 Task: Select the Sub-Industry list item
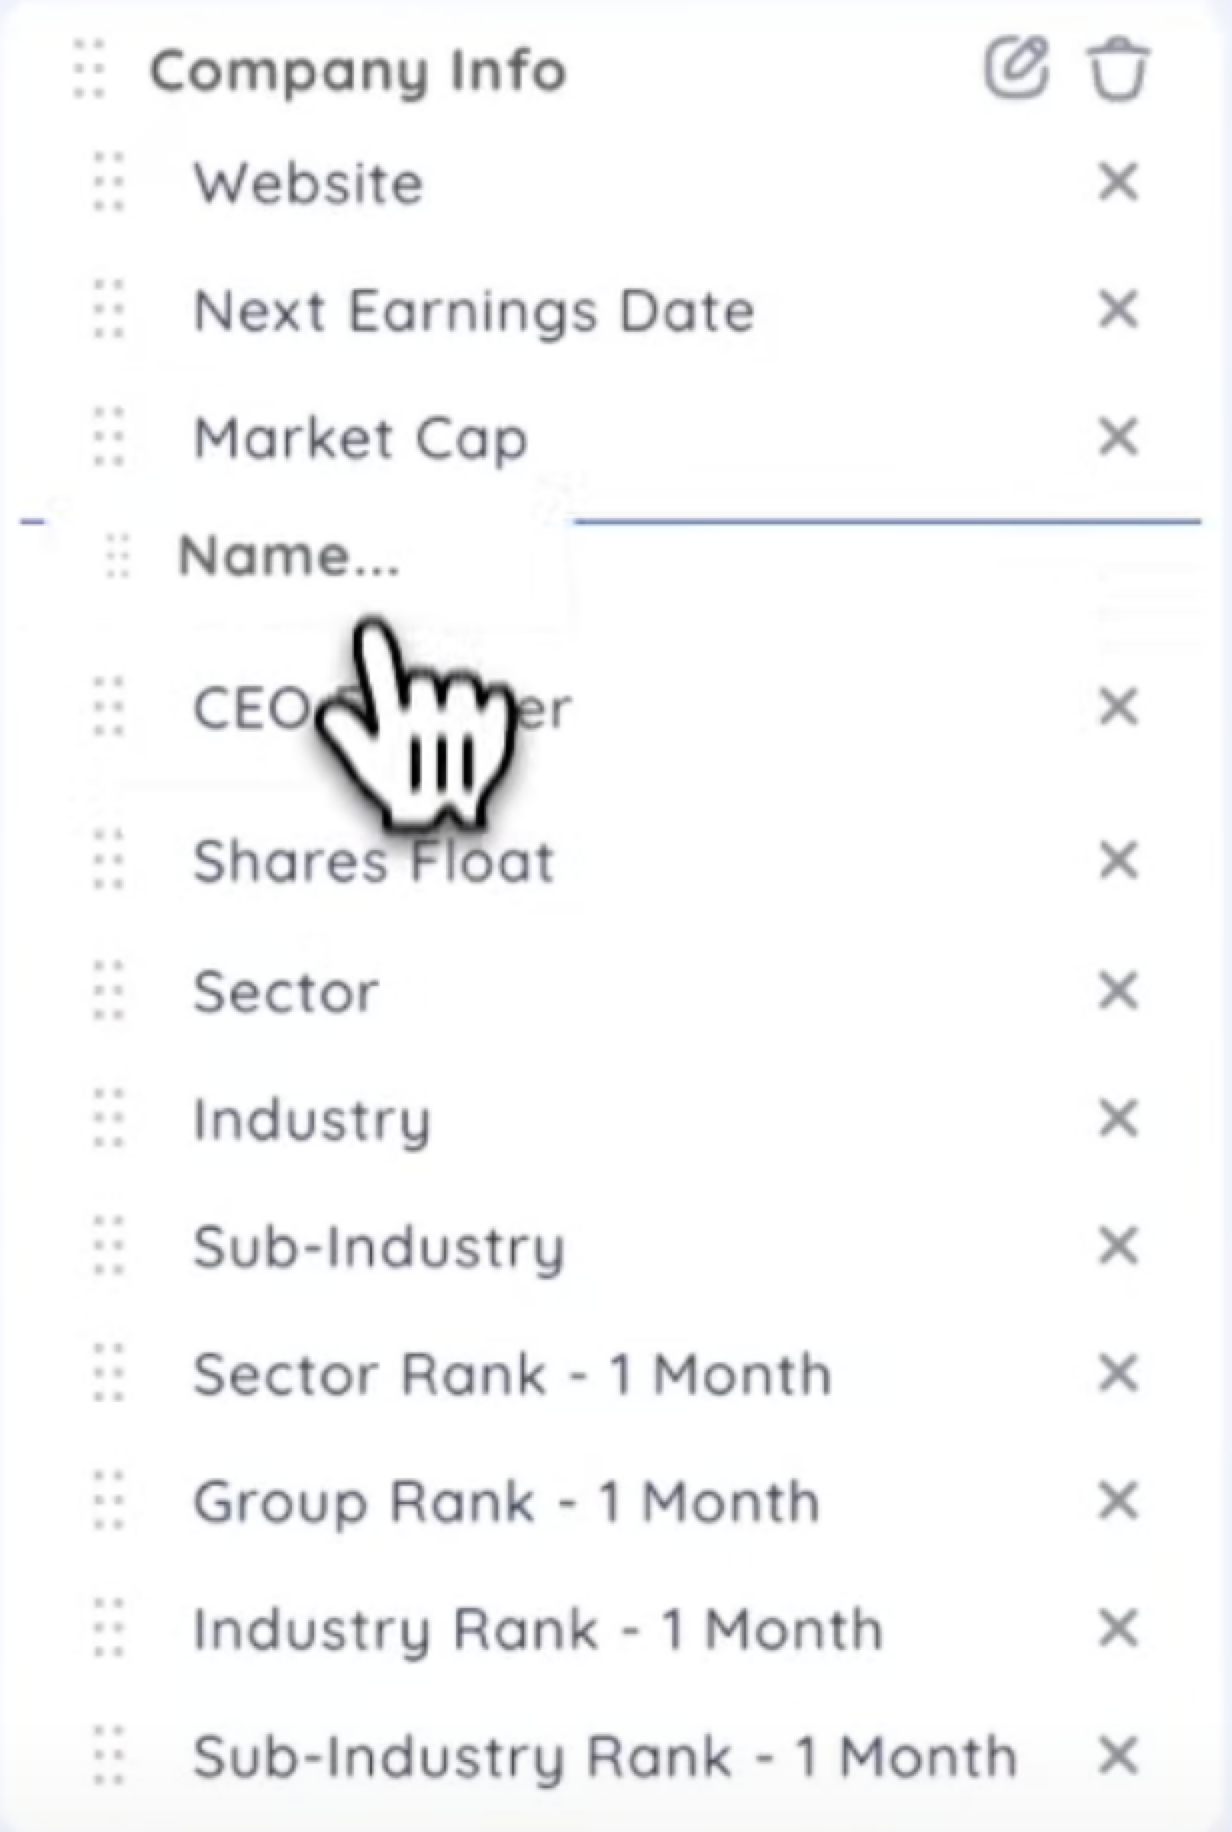coord(379,1247)
